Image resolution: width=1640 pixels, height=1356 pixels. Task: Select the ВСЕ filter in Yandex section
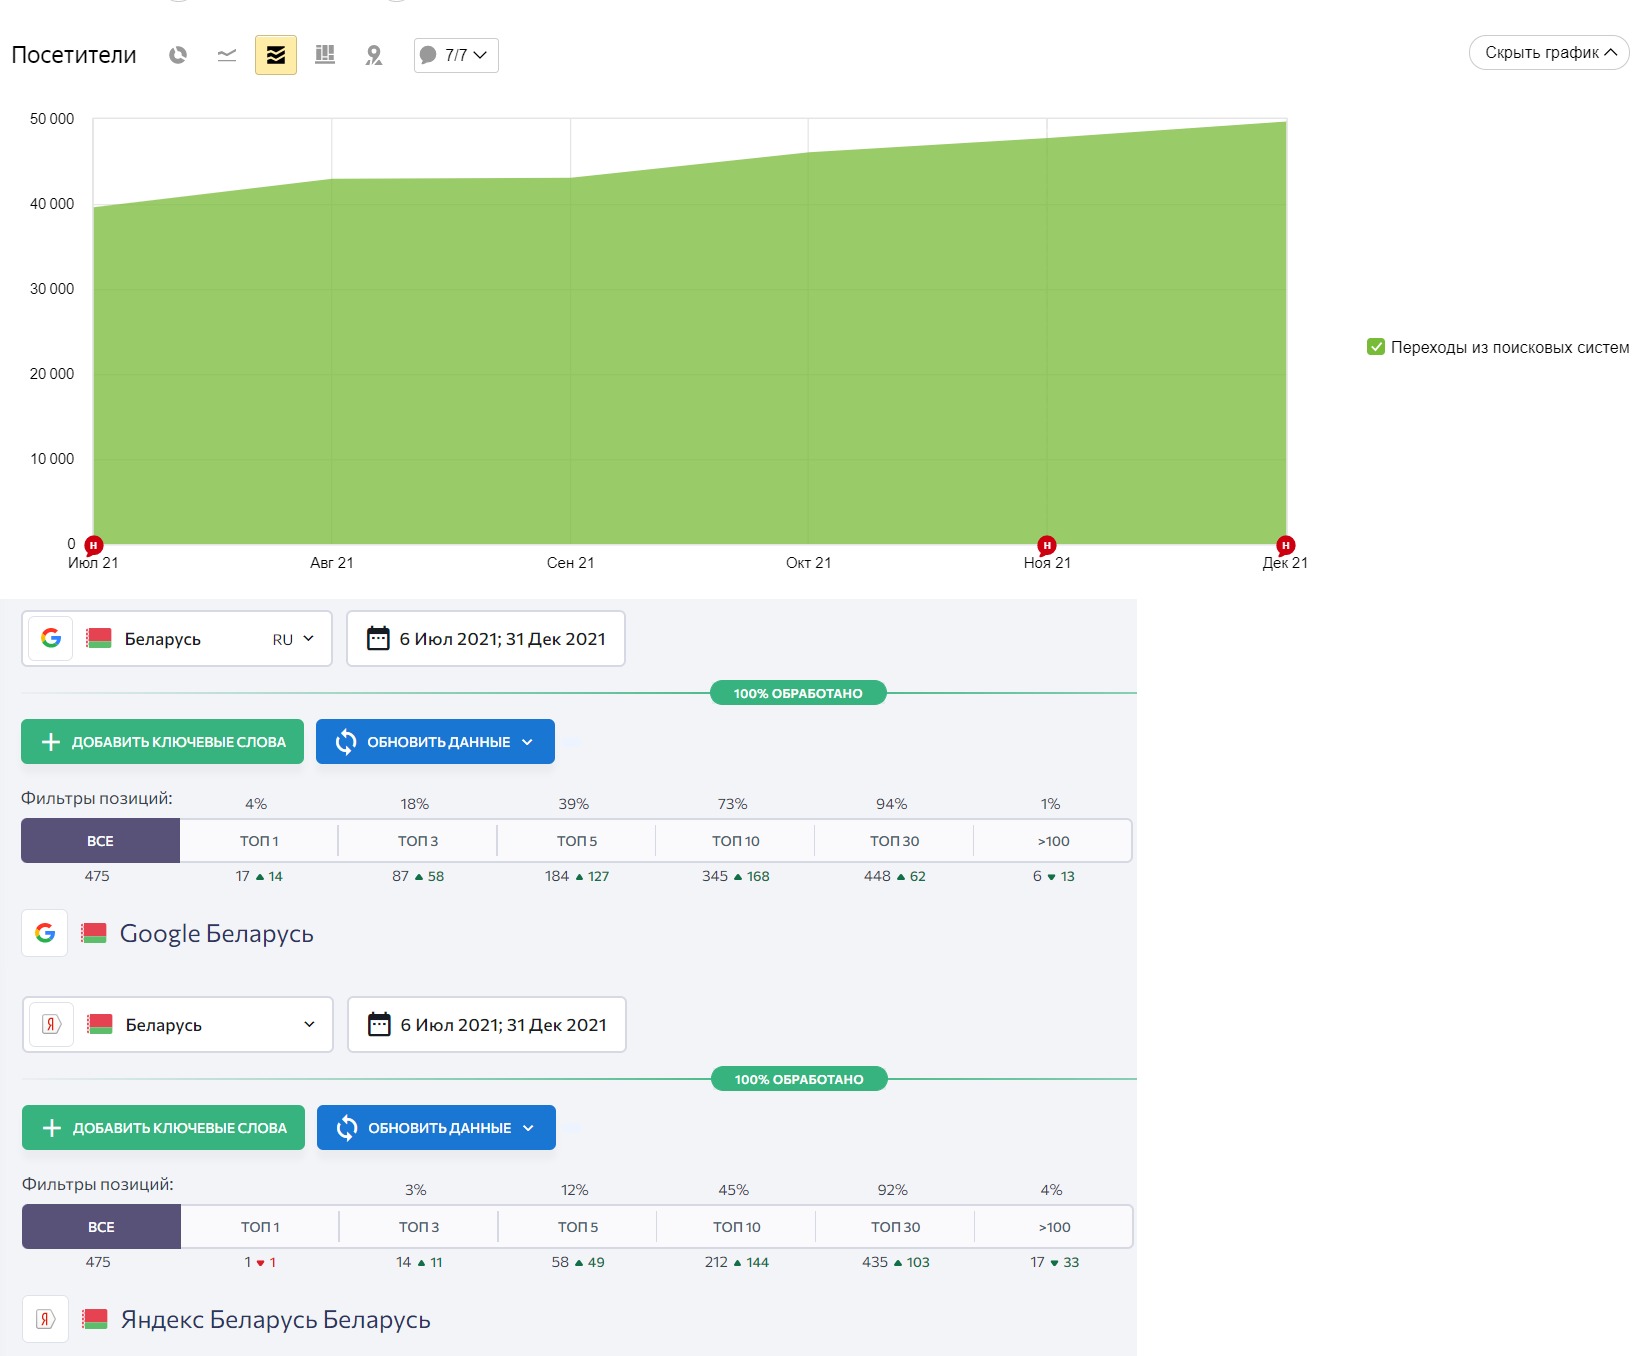[x=101, y=1227]
